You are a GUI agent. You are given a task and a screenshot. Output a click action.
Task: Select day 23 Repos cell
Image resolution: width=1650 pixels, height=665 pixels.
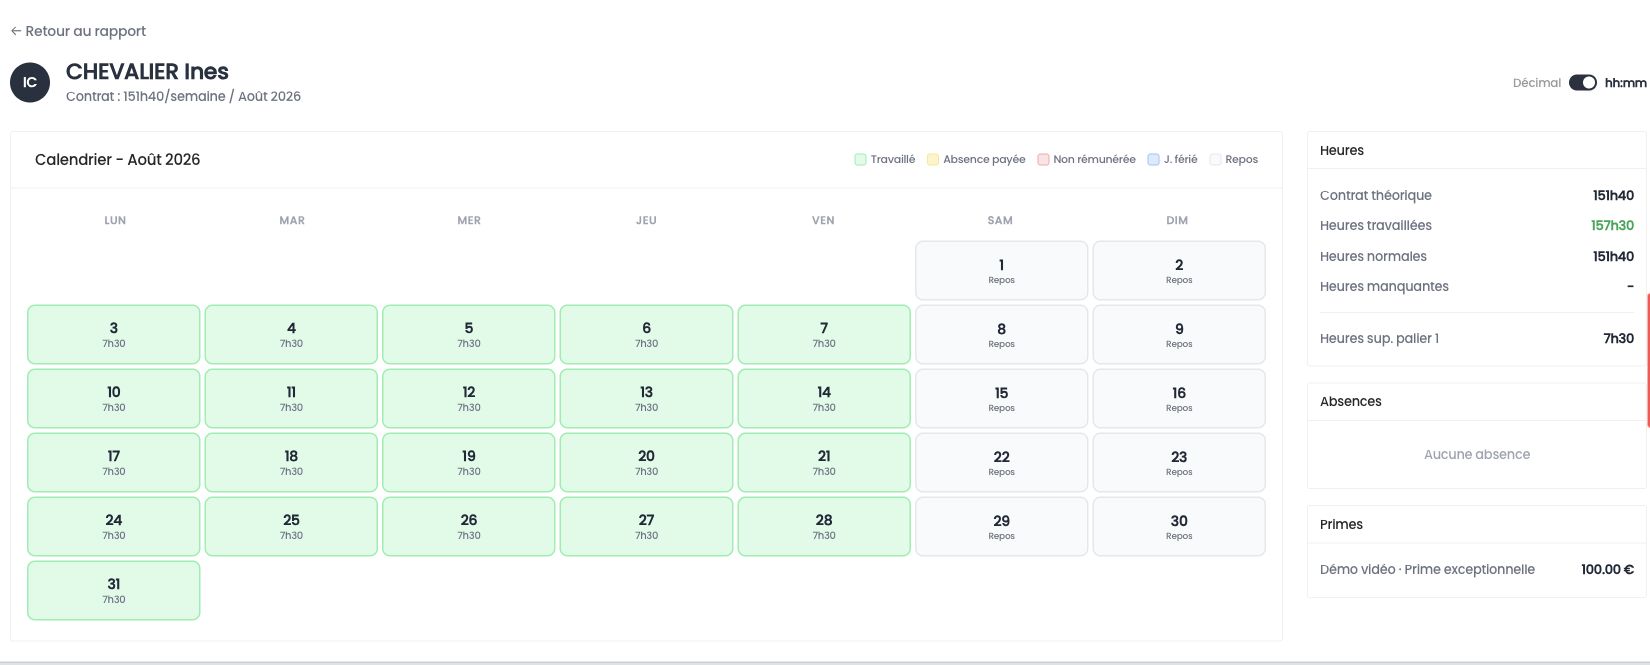tap(1179, 462)
